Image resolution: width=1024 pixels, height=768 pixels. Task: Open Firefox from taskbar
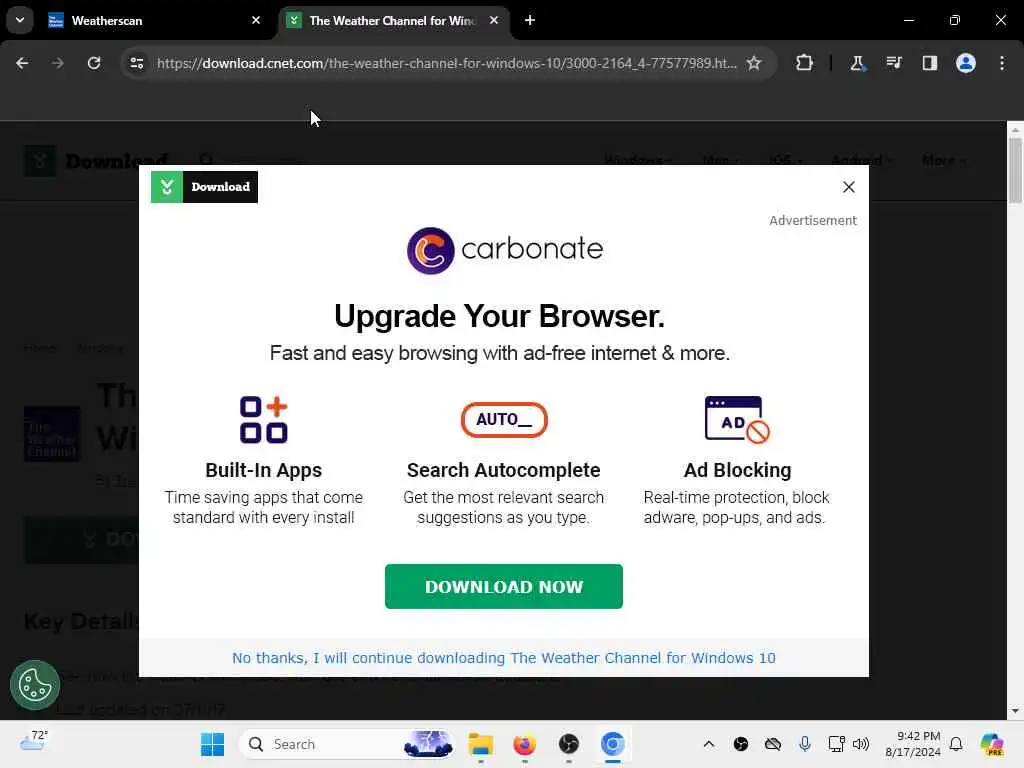coord(524,744)
